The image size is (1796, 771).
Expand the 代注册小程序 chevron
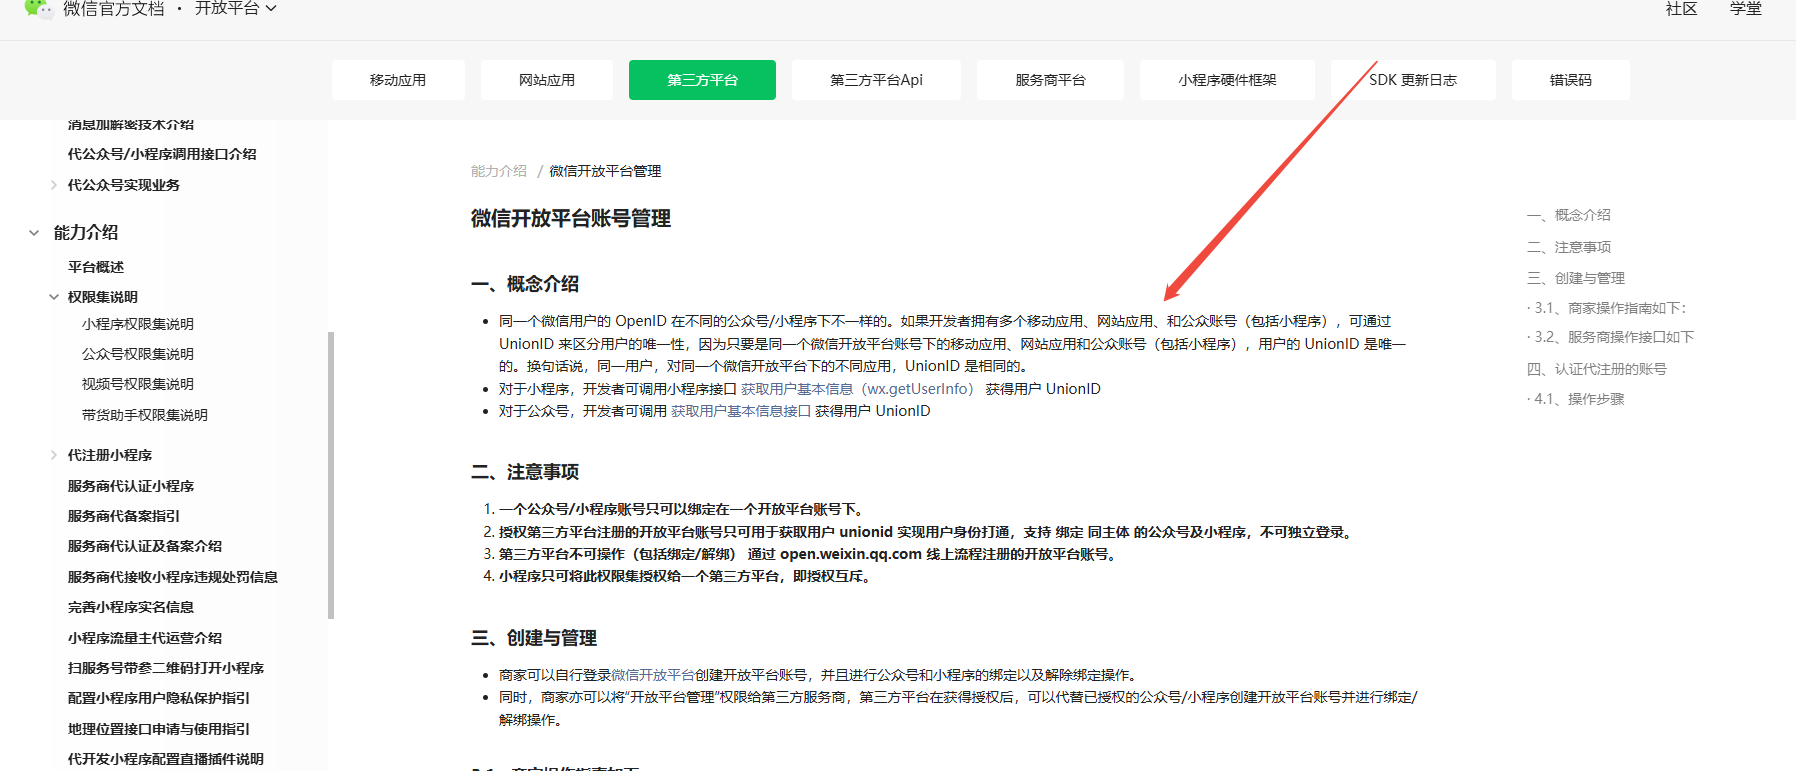point(53,455)
